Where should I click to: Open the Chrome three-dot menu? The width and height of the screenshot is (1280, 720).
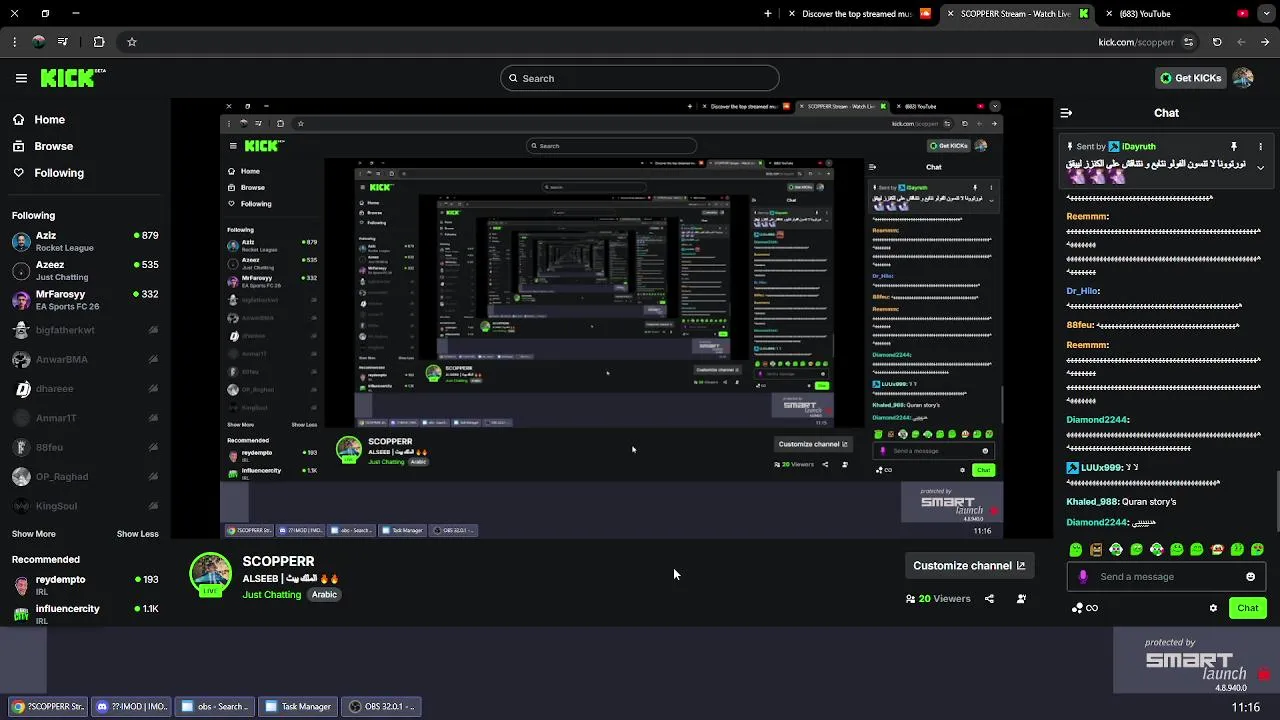pyautogui.click(x=14, y=42)
